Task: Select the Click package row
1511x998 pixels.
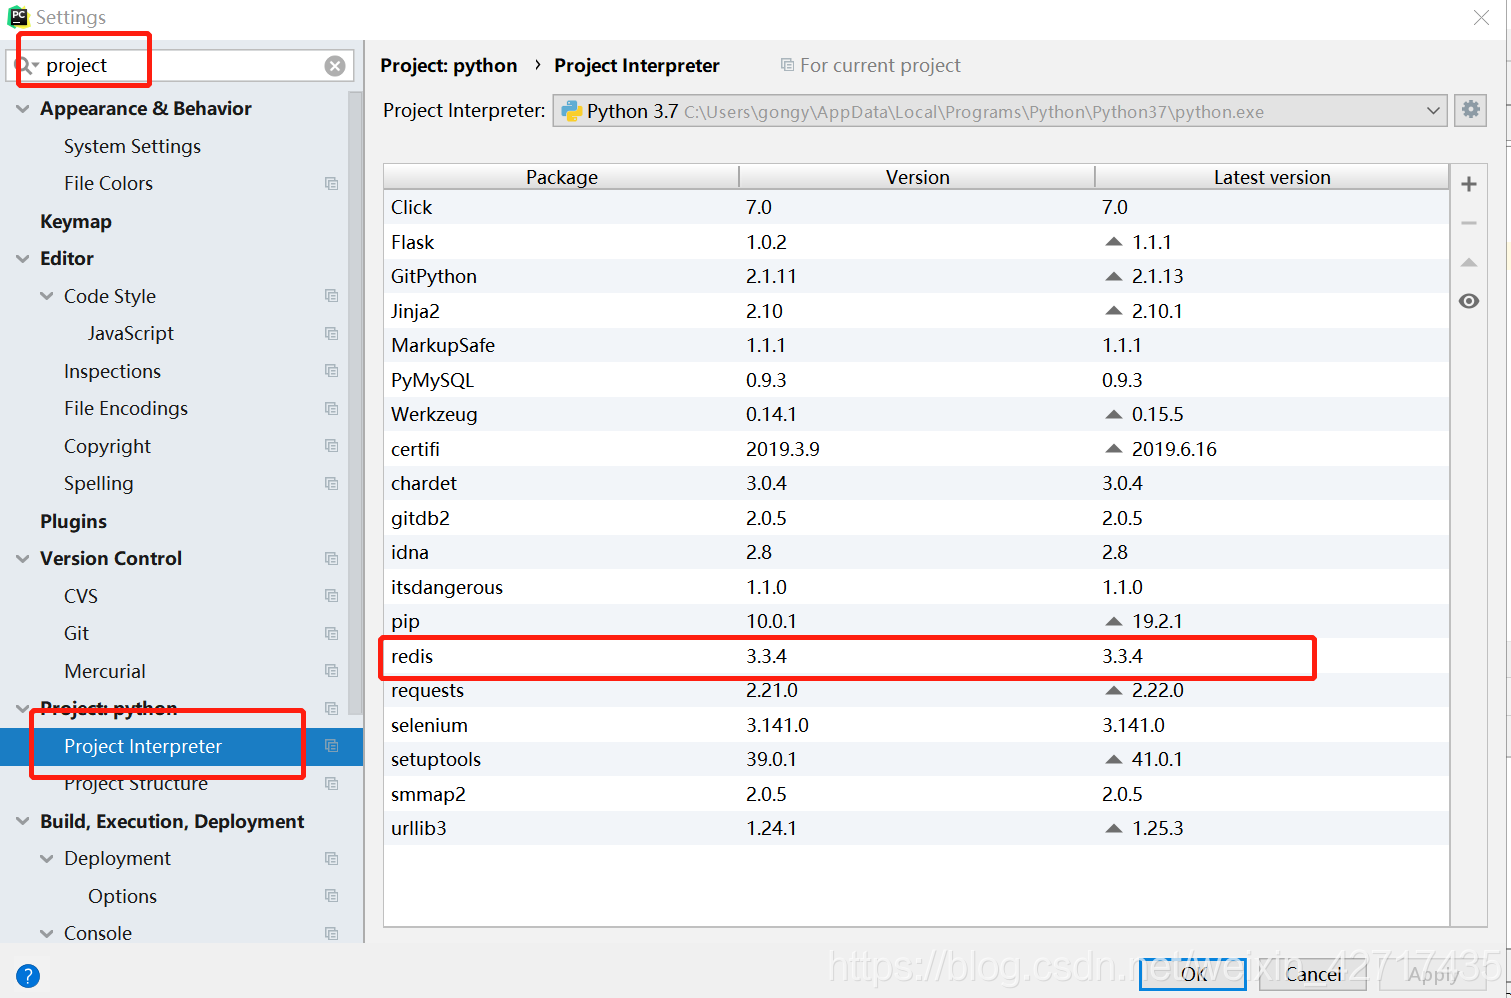Action: click(x=916, y=207)
